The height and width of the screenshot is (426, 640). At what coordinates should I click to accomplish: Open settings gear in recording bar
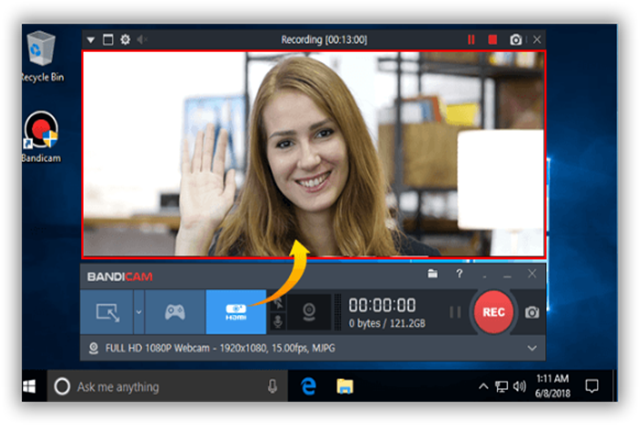pos(125,40)
